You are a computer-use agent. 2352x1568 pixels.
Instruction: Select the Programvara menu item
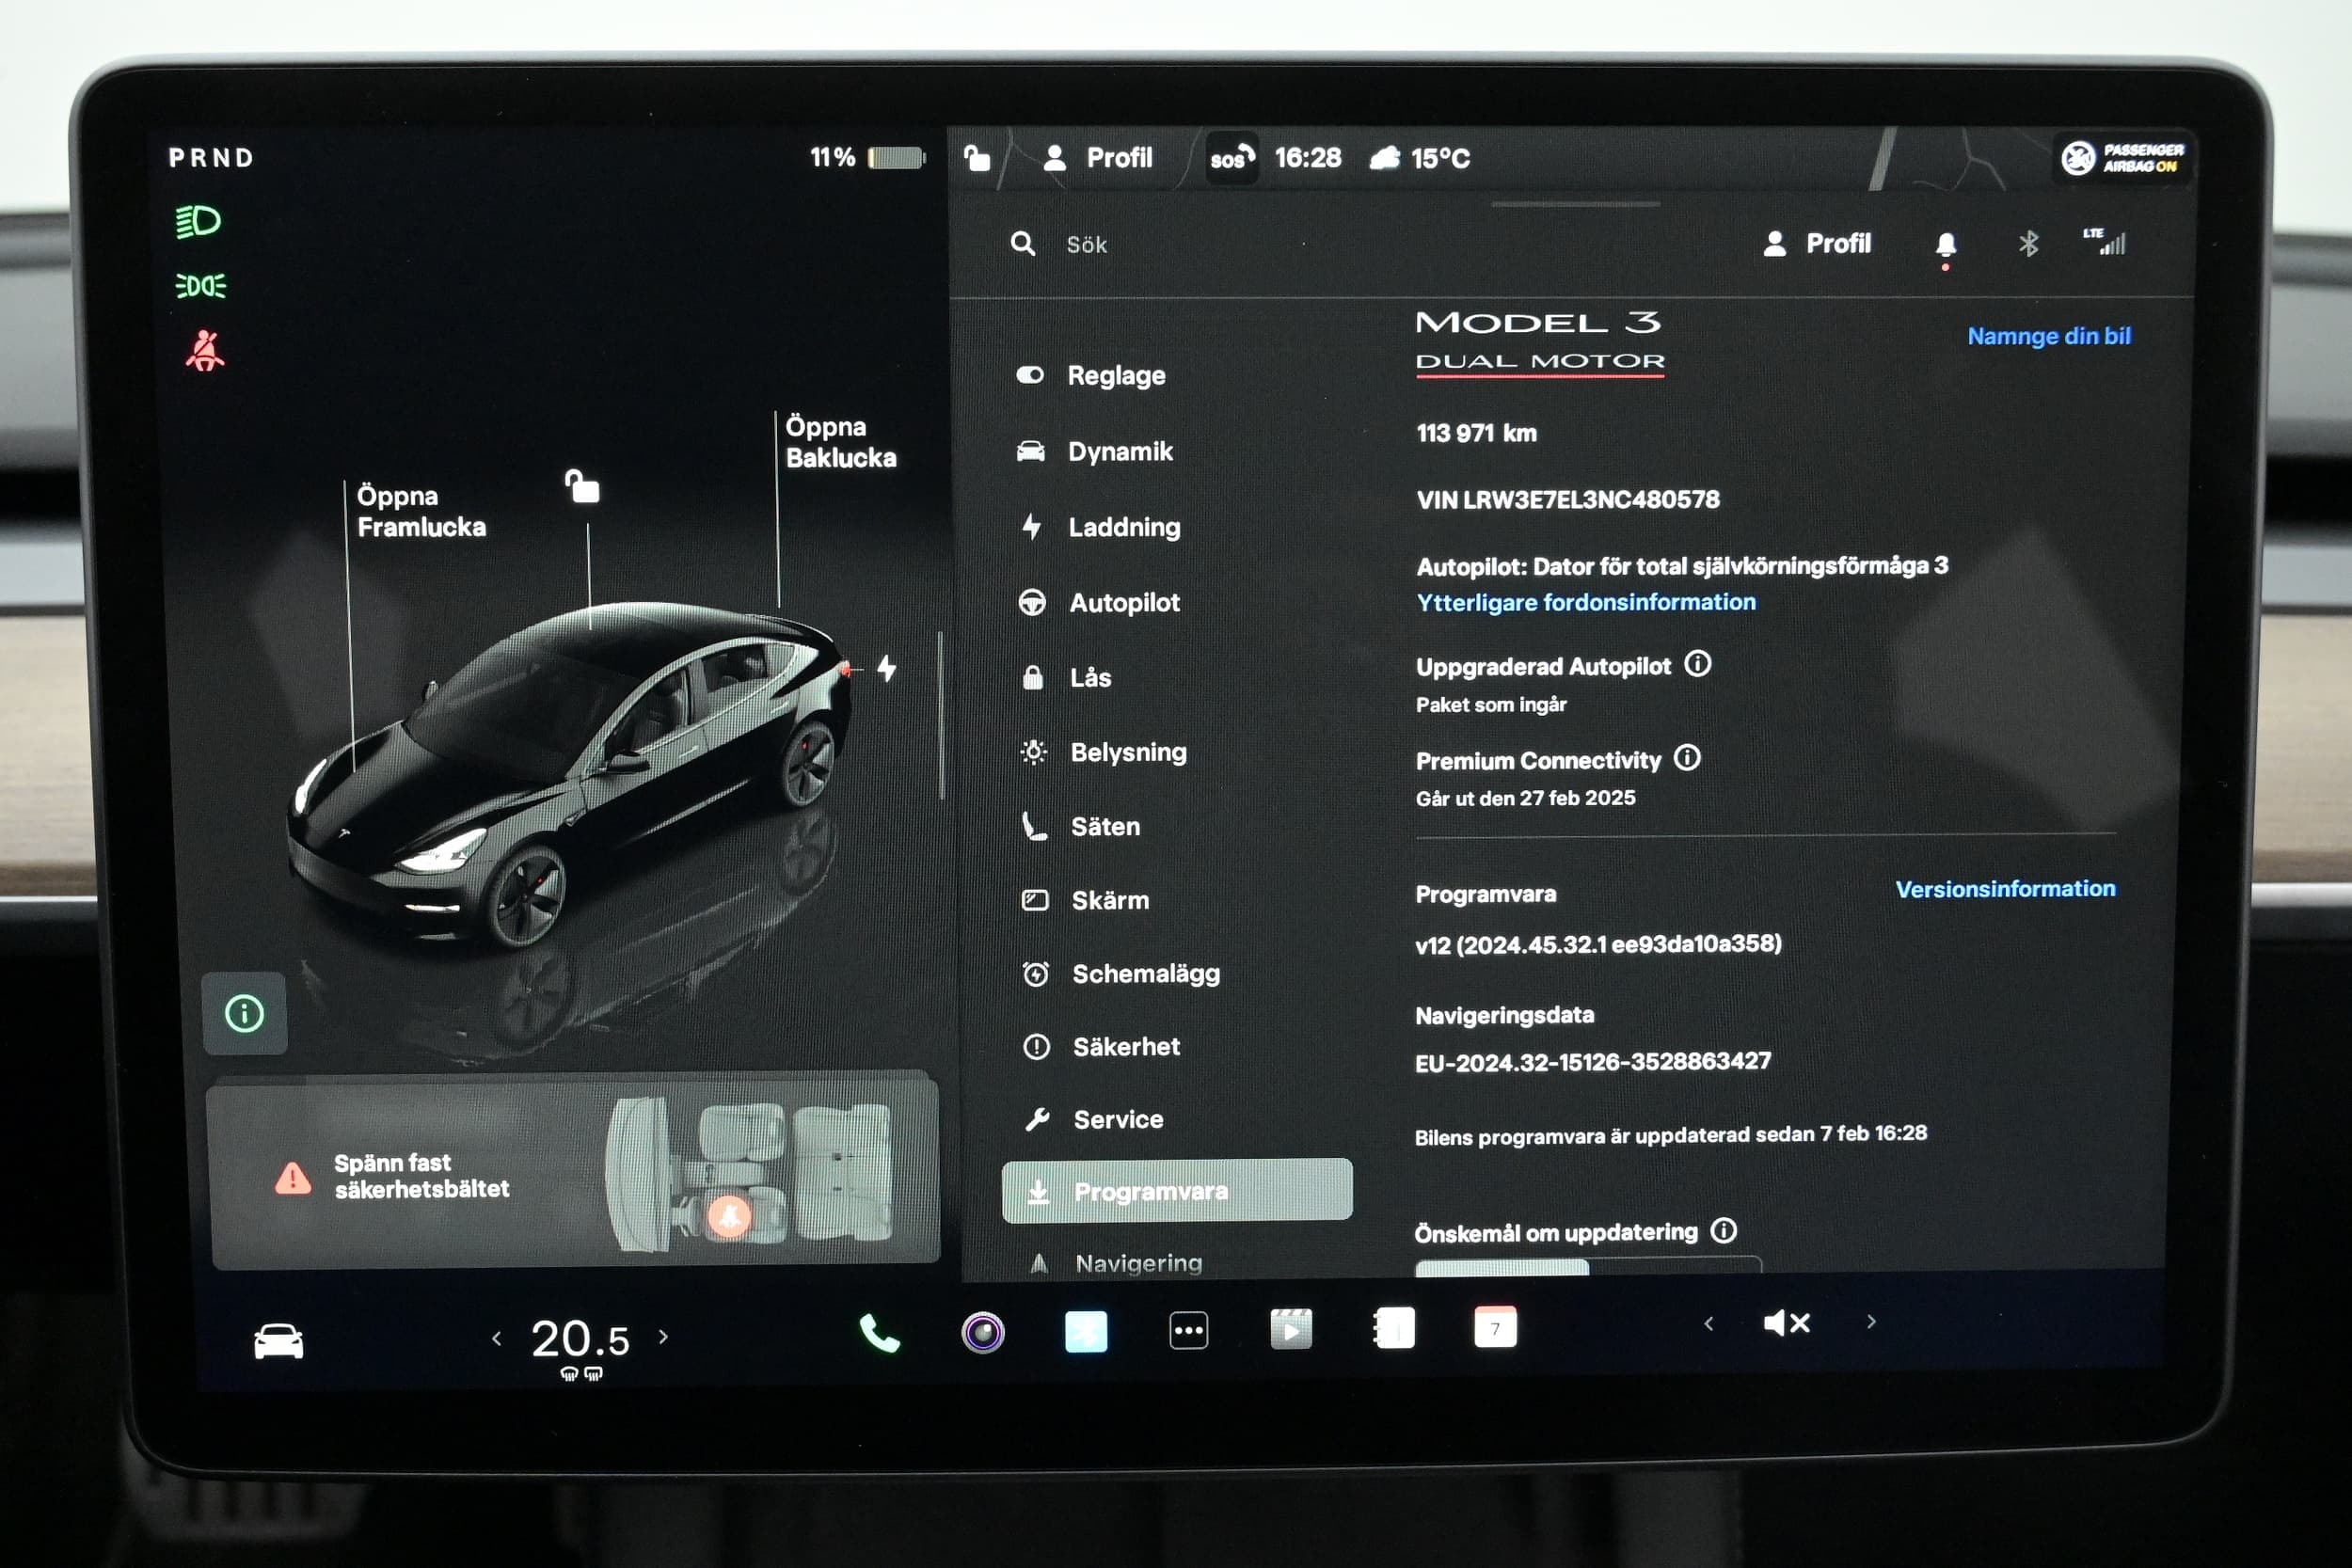tap(1177, 1191)
